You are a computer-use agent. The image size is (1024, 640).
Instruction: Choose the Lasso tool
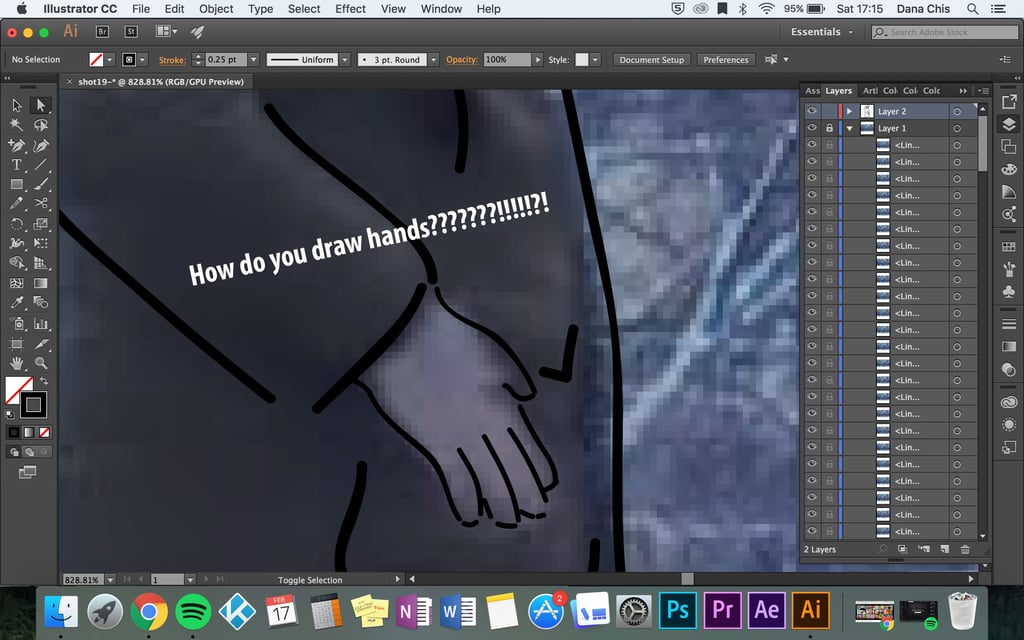pos(41,125)
